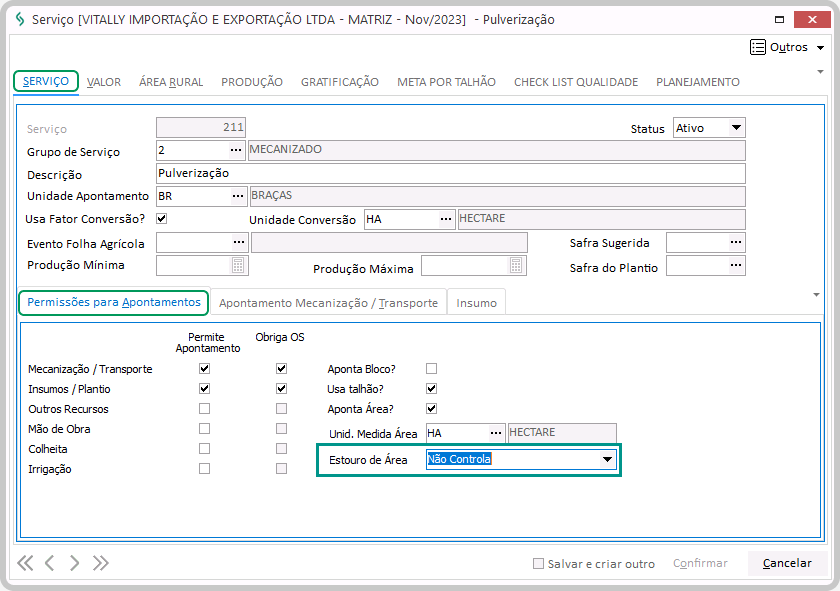Click the app logo in title bar
Viewport: 840px width, 591px height.
click(20, 20)
